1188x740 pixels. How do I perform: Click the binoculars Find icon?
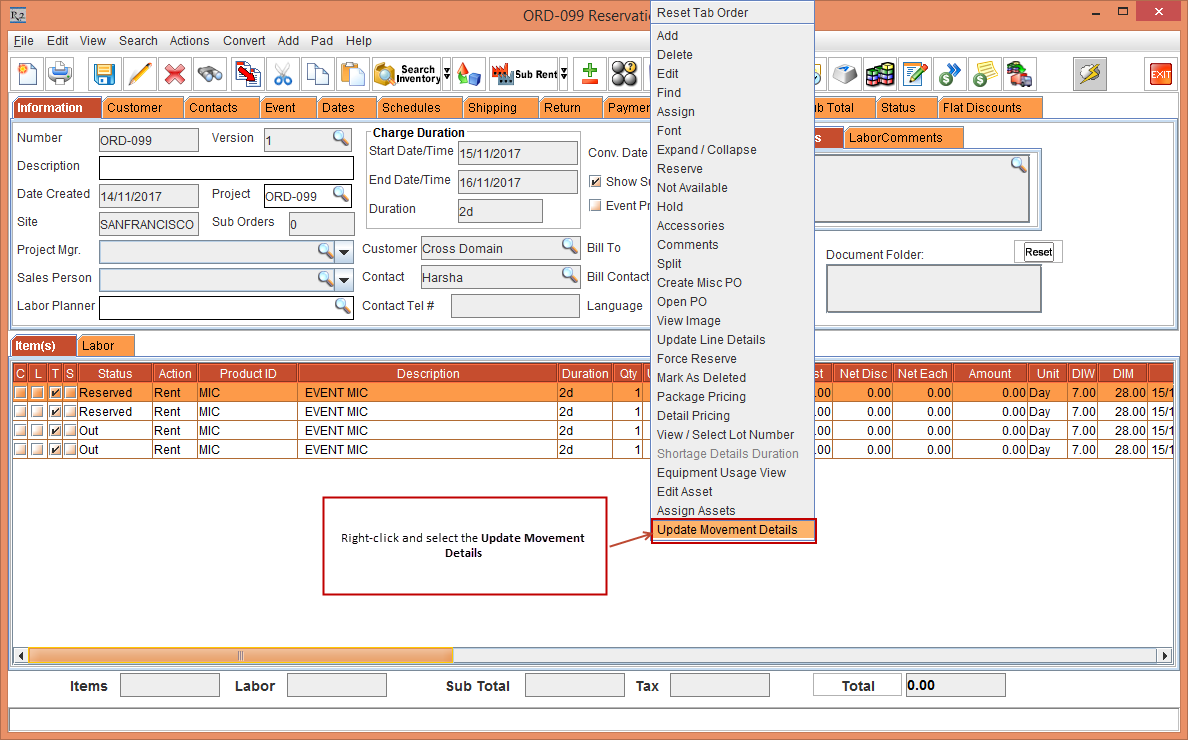pyautogui.click(x=210, y=74)
